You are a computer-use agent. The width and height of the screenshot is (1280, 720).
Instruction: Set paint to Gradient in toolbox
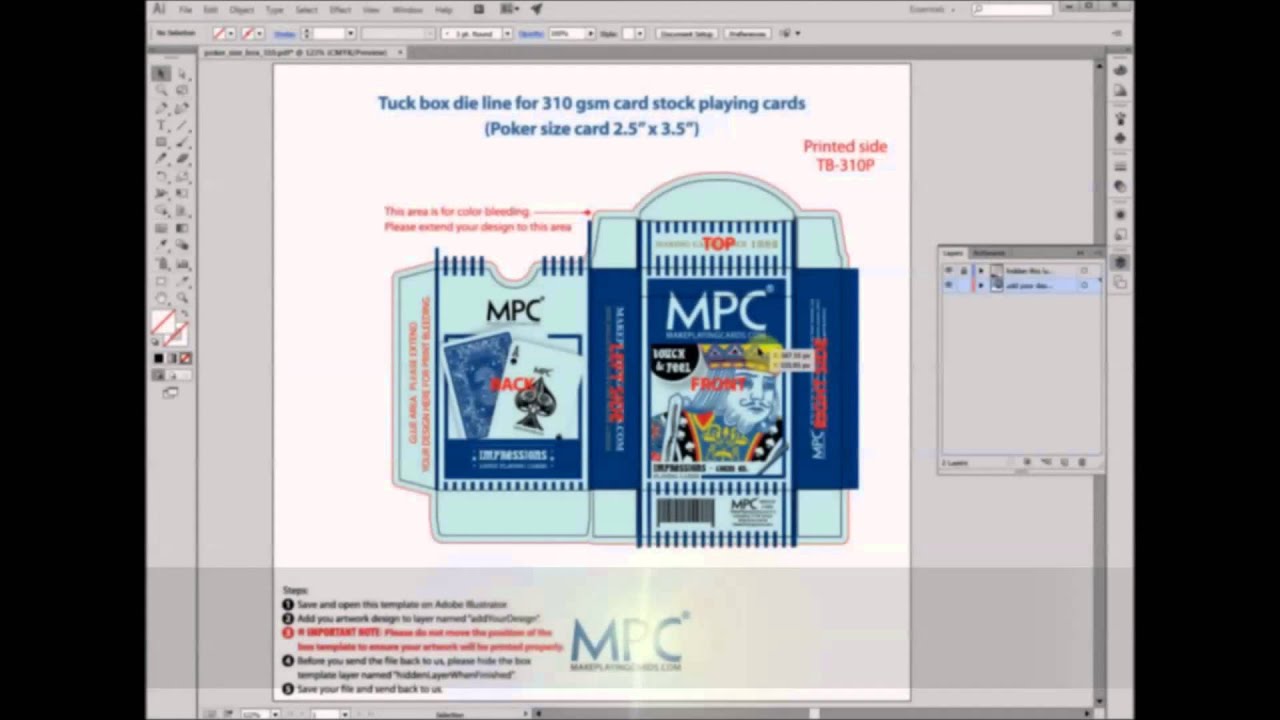click(x=171, y=358)
